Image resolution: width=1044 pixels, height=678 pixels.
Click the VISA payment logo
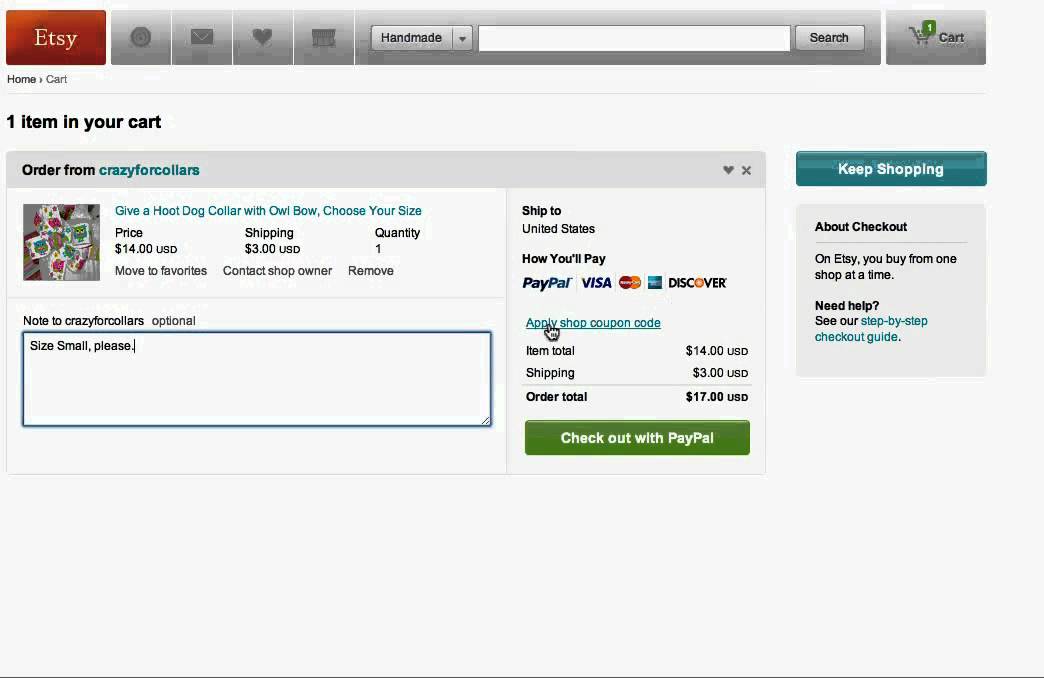pyautogui.click(x=596, y=283)
